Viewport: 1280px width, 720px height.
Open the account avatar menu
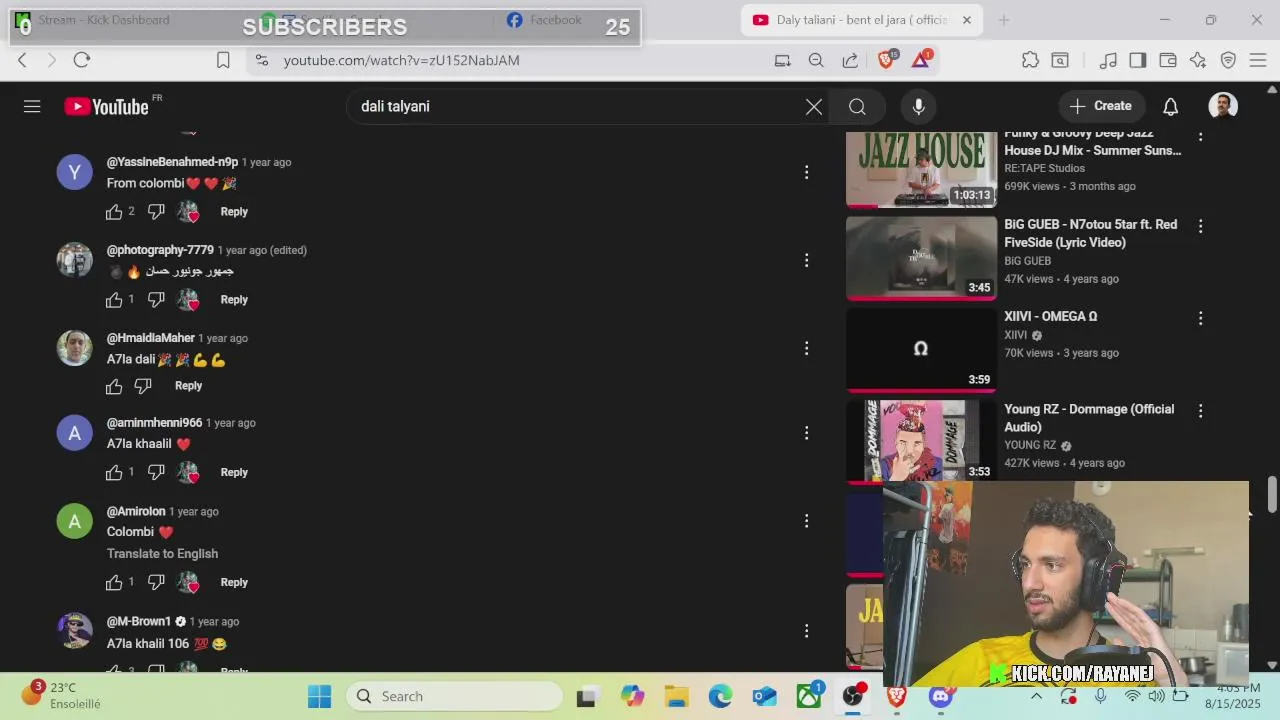(x=1223, y=106)
